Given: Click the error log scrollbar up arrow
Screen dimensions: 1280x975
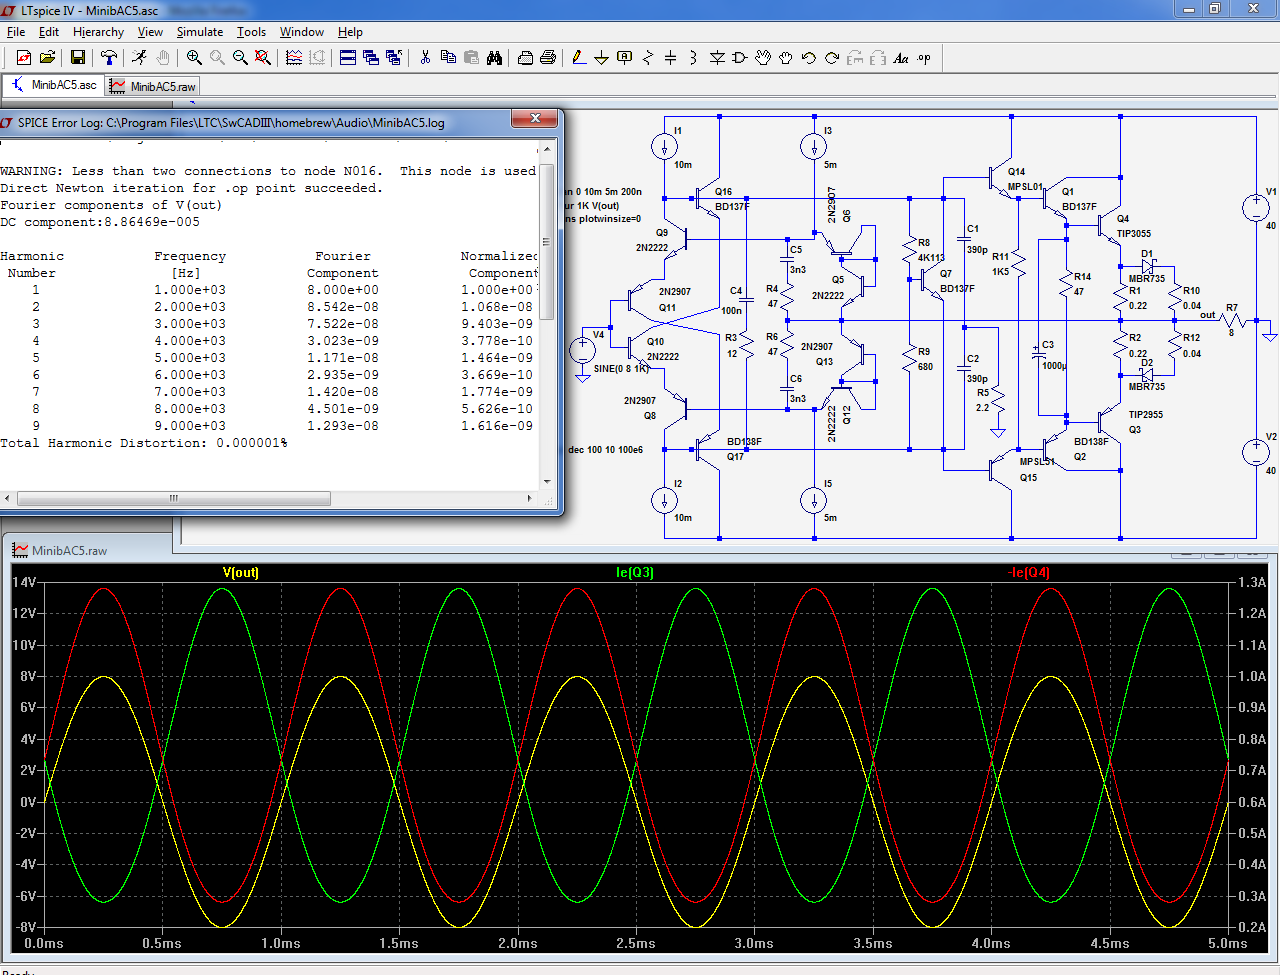Looking at the screenshot, I should click(547, 149).
